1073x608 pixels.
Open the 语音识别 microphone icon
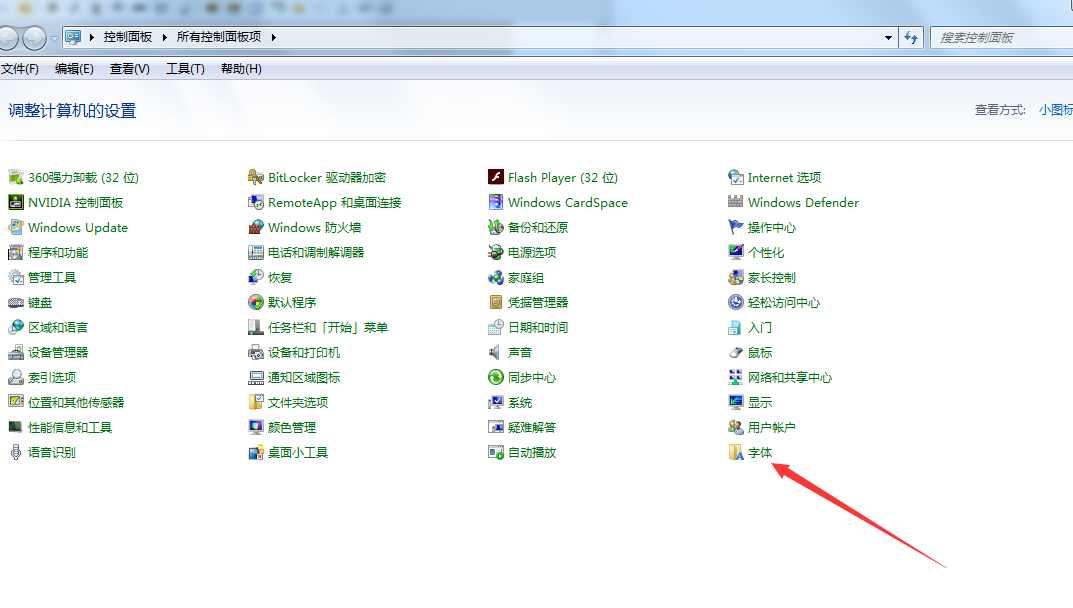[16, 453]
